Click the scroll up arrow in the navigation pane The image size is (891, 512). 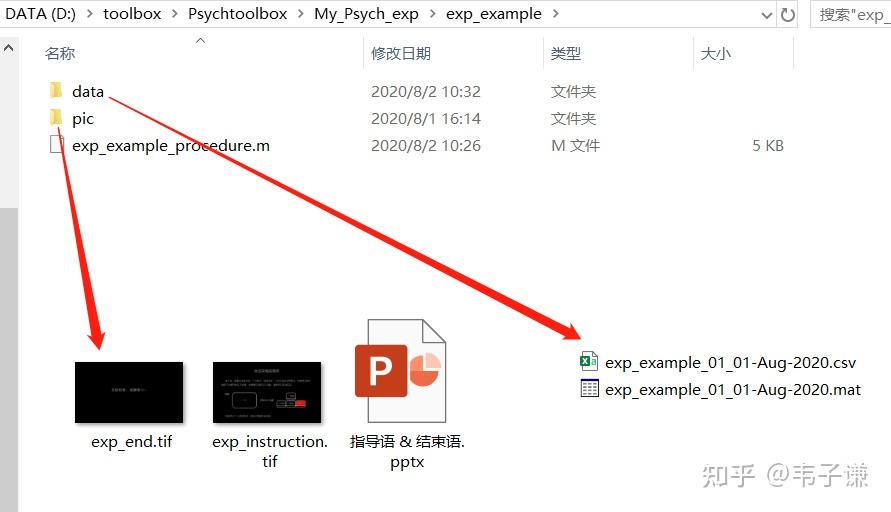tap(9, 49)
